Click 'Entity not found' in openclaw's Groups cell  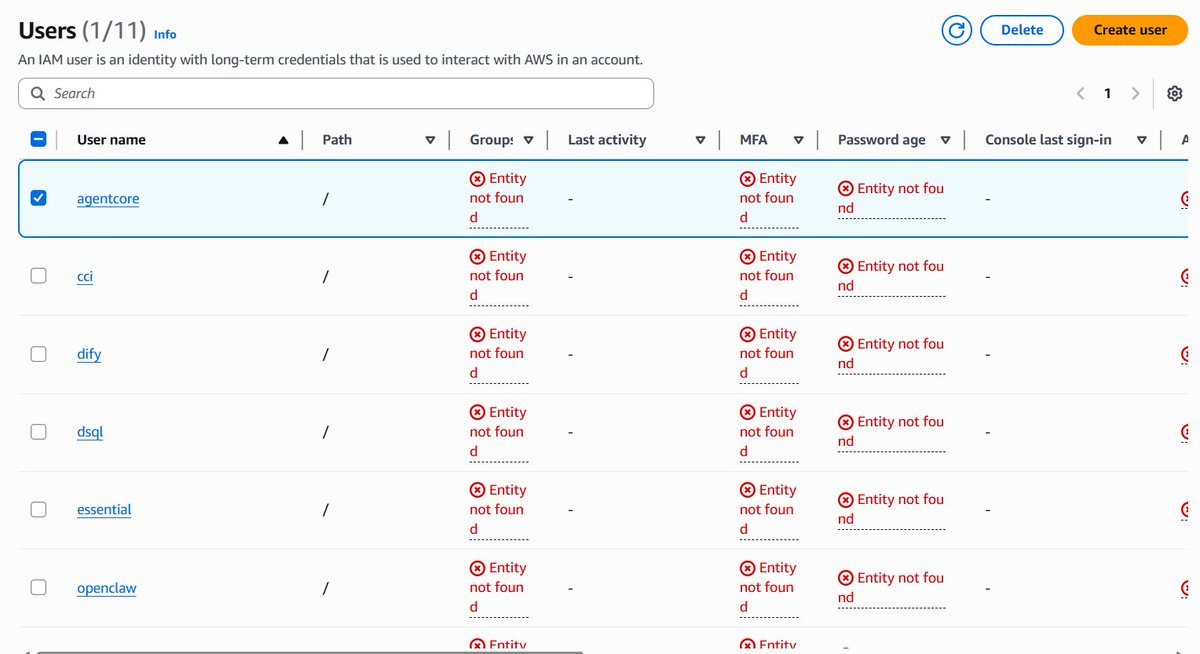498,587
